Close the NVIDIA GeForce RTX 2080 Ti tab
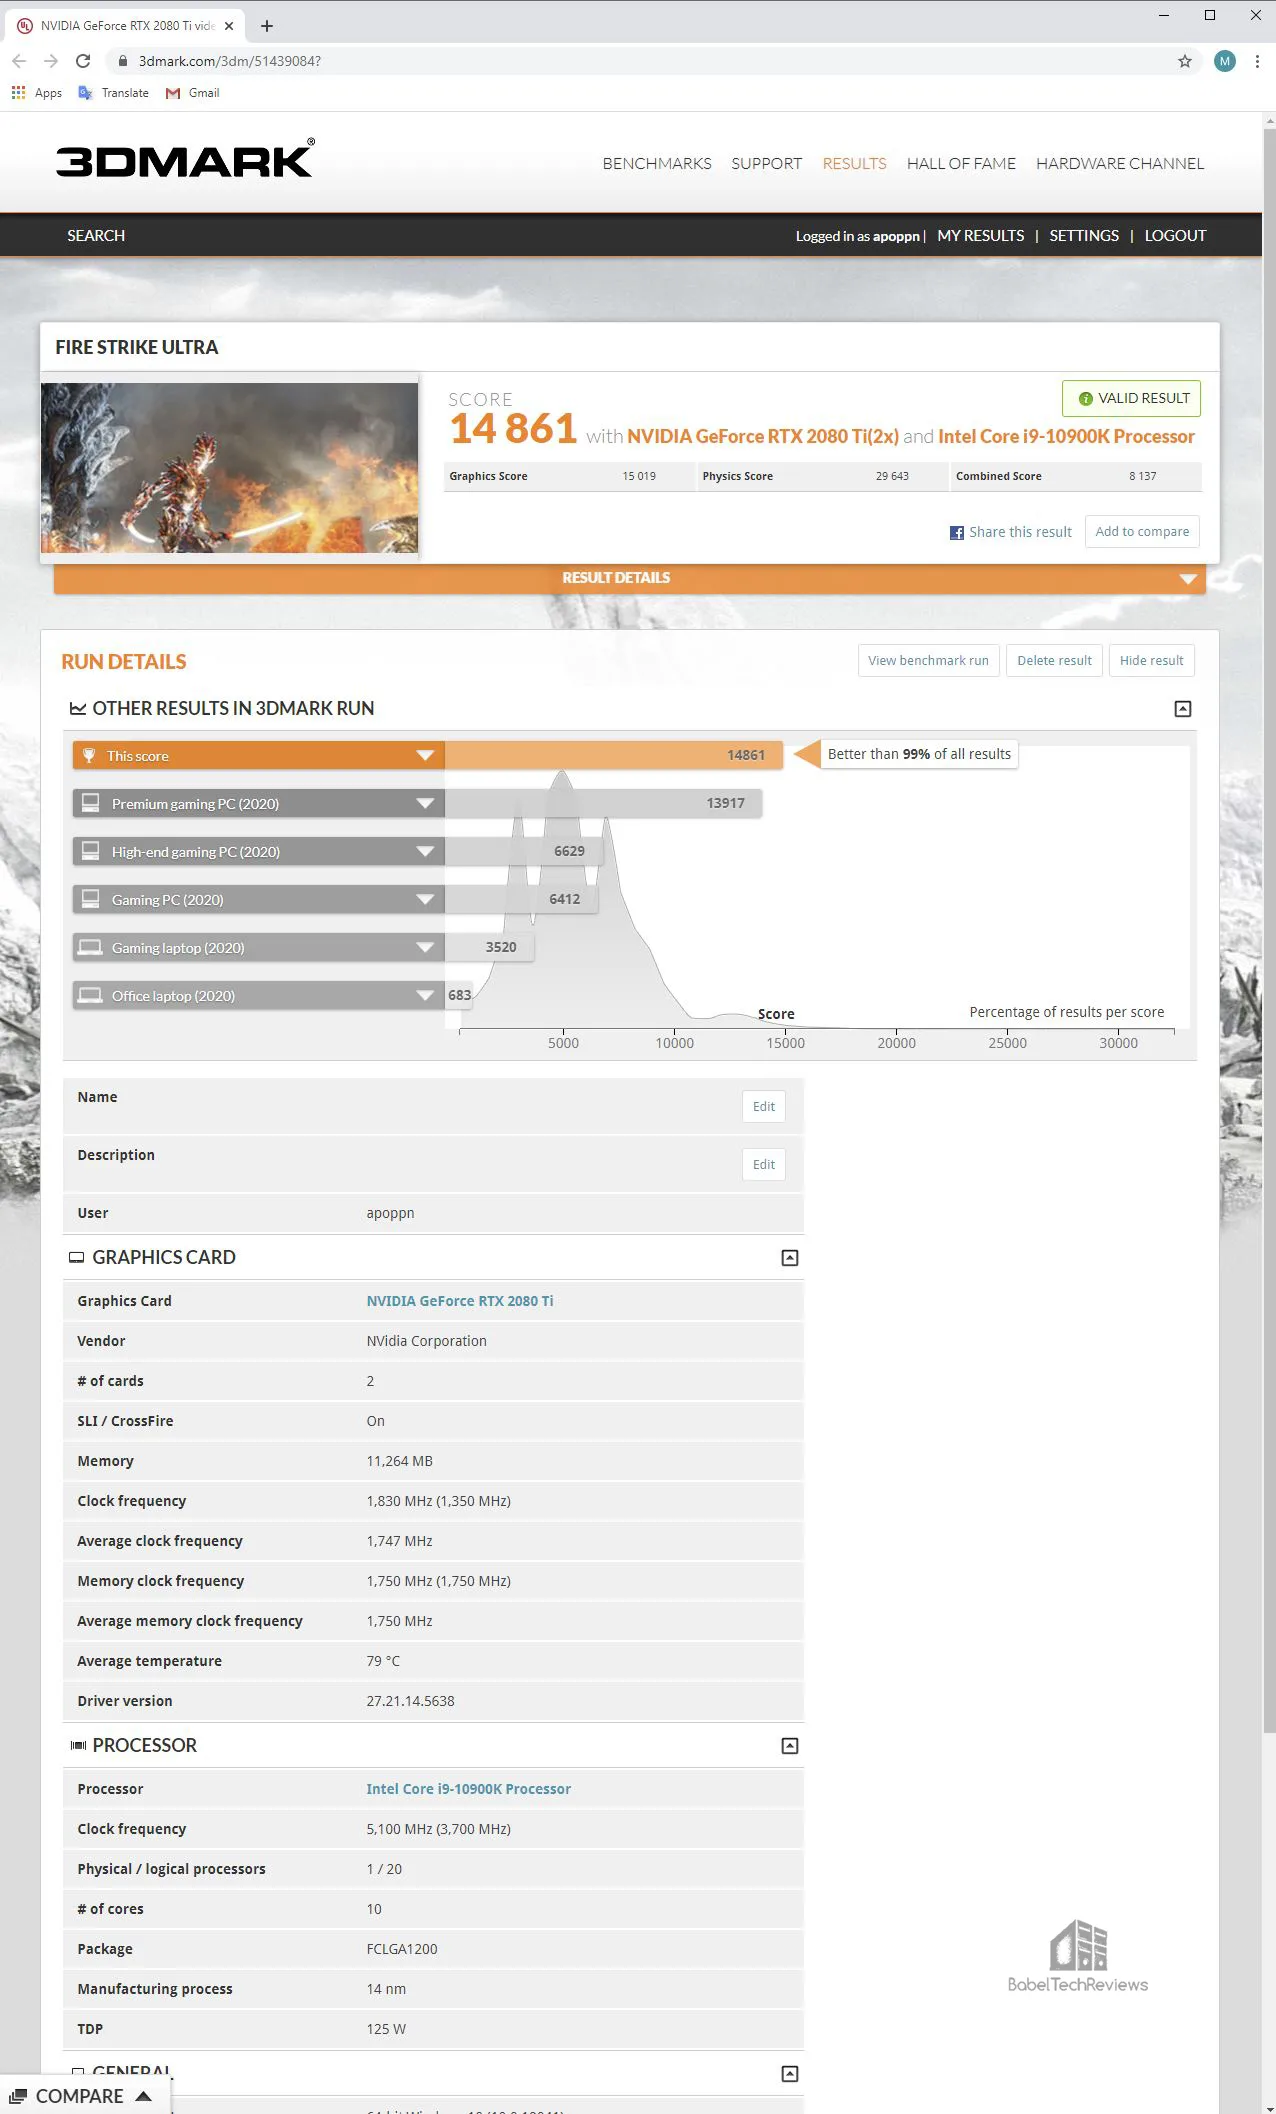1276x2114 pixels. (x=229, y=26)
